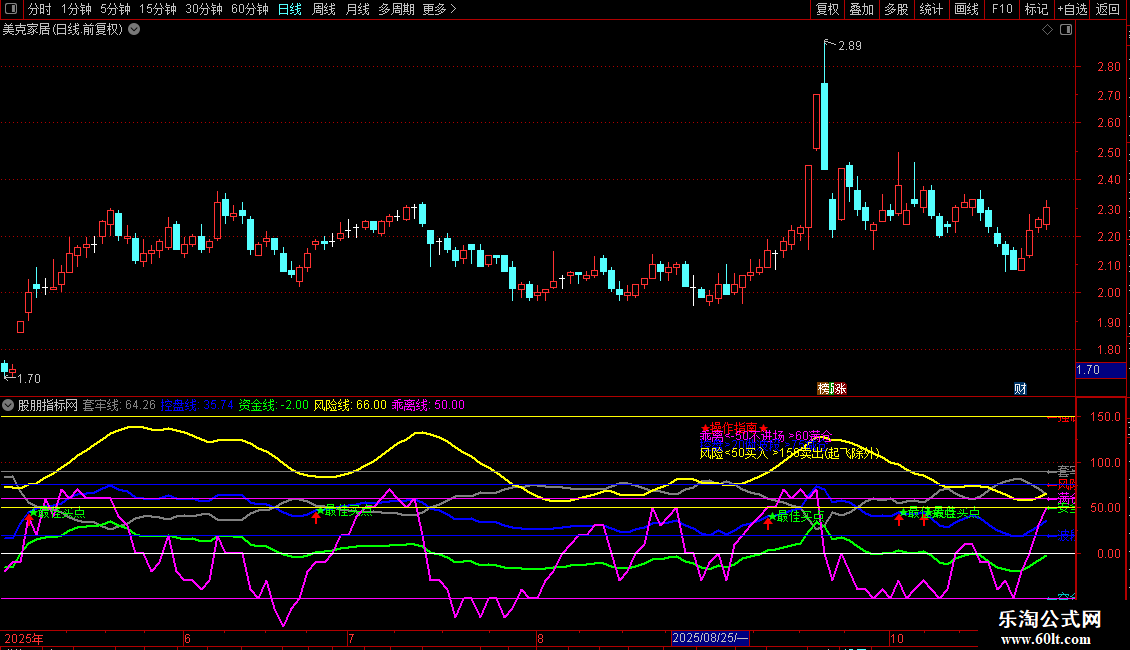This screenshot has width=1130, height=650.
Task: Toggle the left sidebar panel icon
Action: pyautogui.click(x=11, y=10)
